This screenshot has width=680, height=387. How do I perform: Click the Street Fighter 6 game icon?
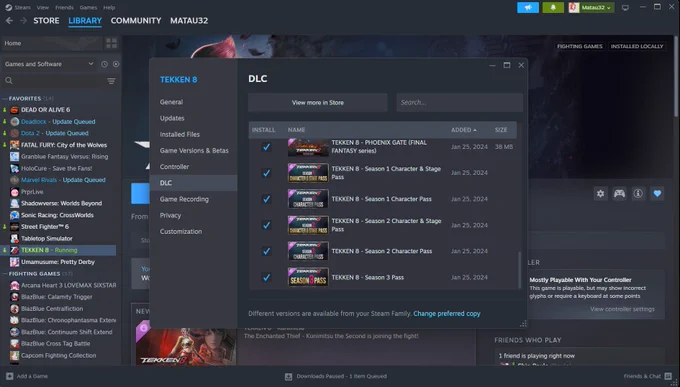click(x=14, y=226)
